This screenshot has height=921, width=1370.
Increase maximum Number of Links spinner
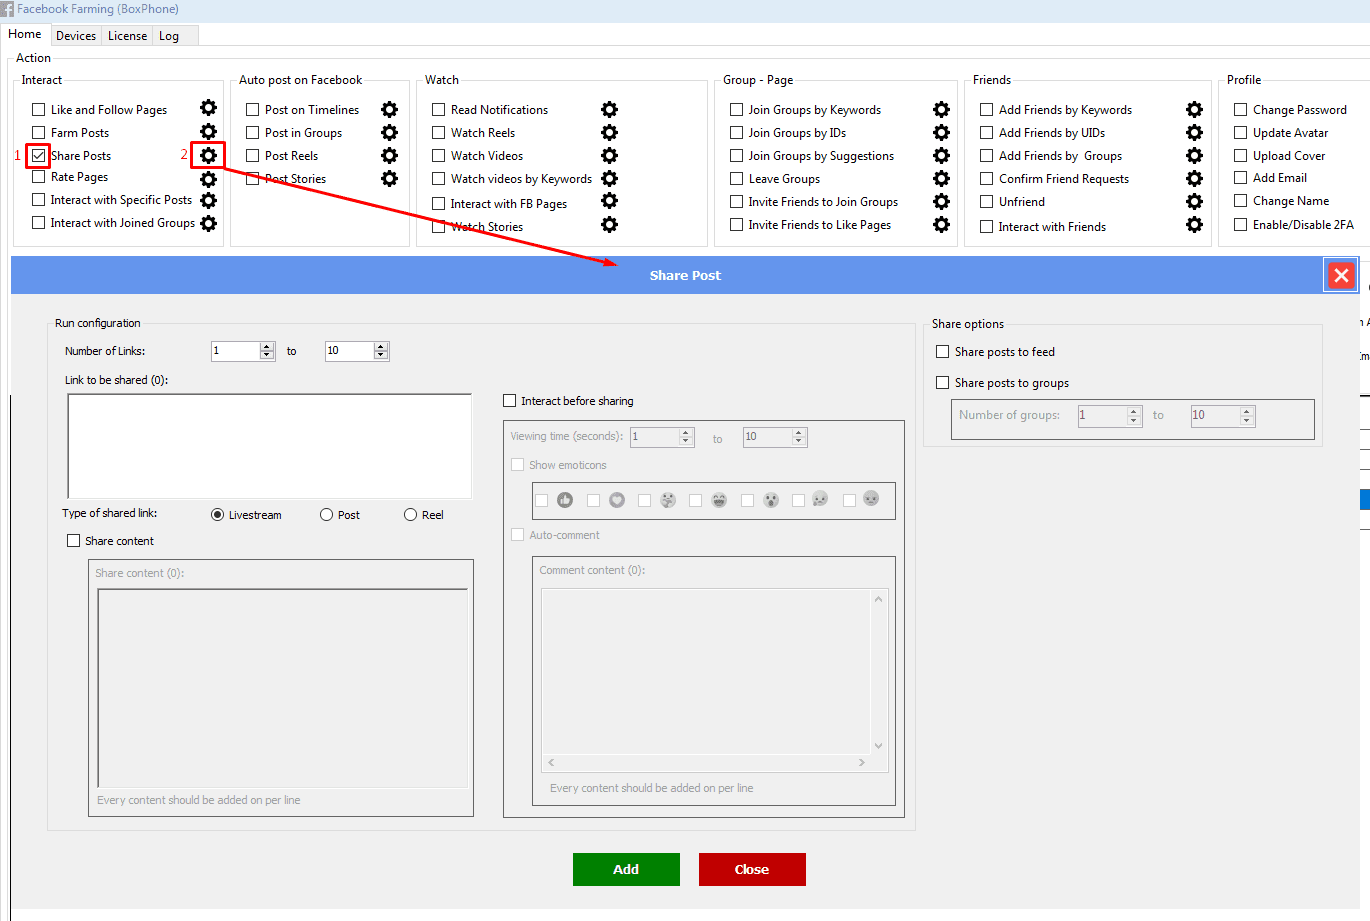380,346
